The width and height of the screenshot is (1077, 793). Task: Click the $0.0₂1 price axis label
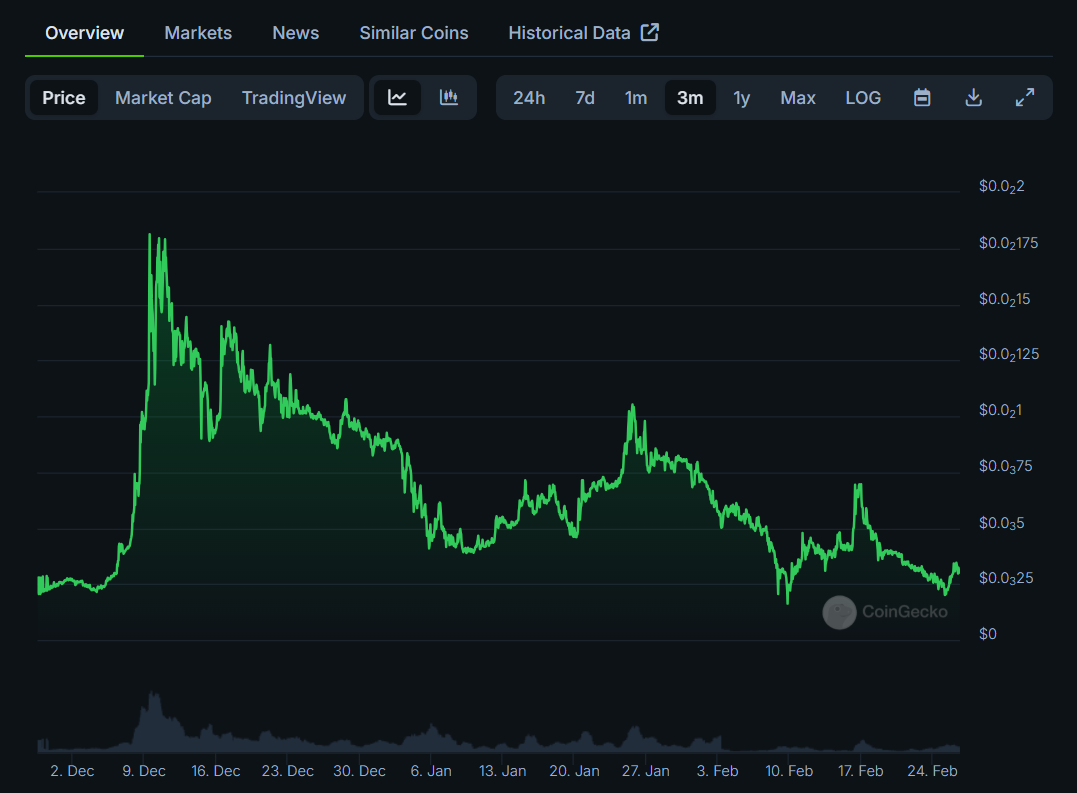click(1000, 411)
